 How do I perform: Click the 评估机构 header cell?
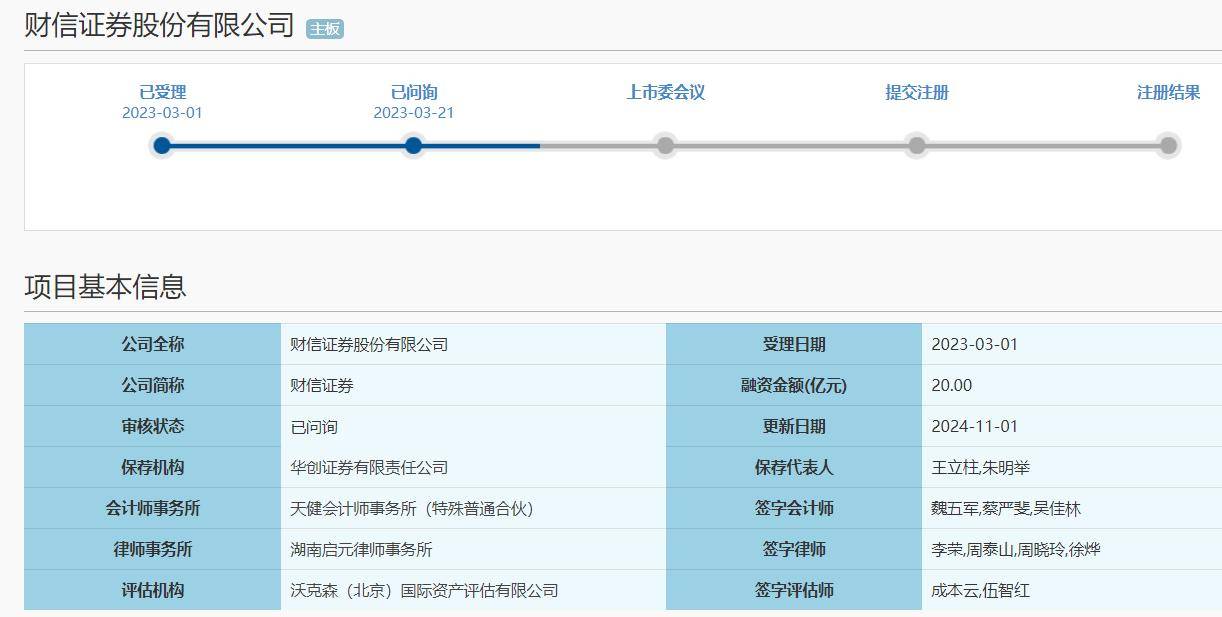click(153, 590)
